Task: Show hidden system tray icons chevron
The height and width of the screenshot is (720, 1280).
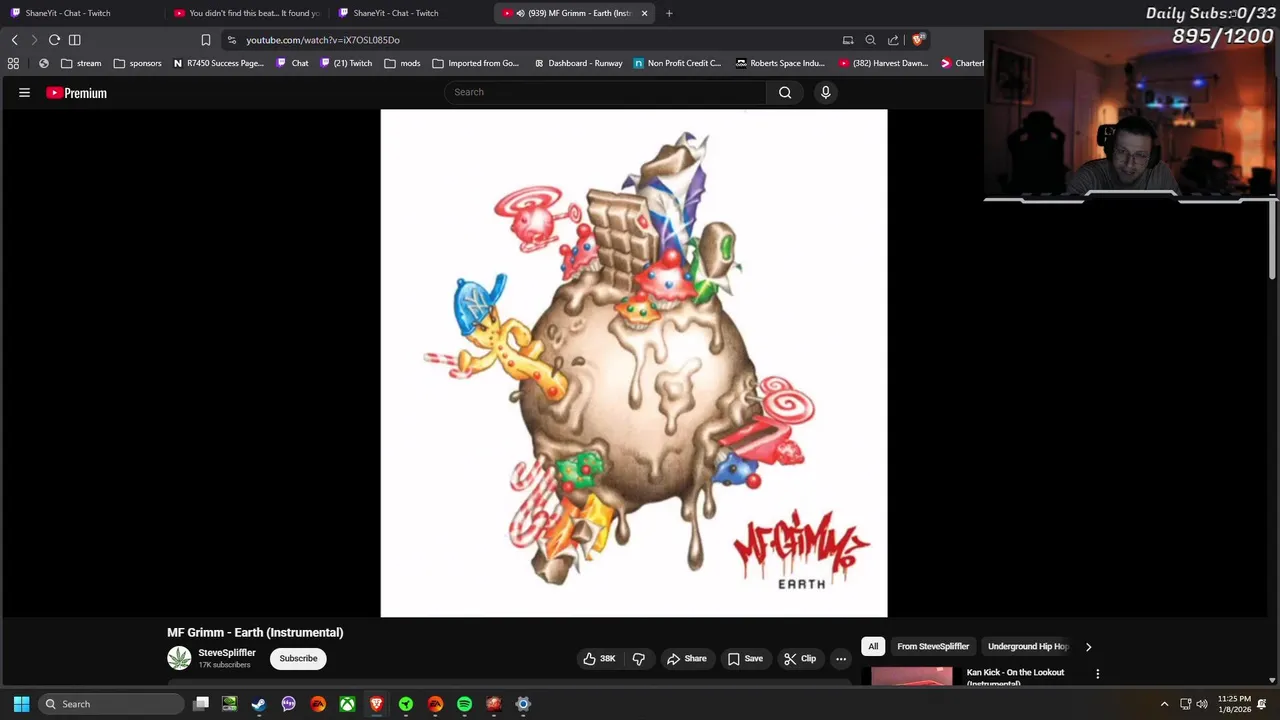Action: tap(1164, 704)
